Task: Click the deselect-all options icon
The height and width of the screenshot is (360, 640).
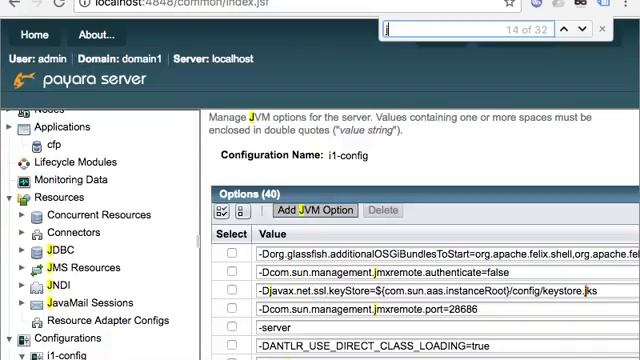Action: click(242, 211)
